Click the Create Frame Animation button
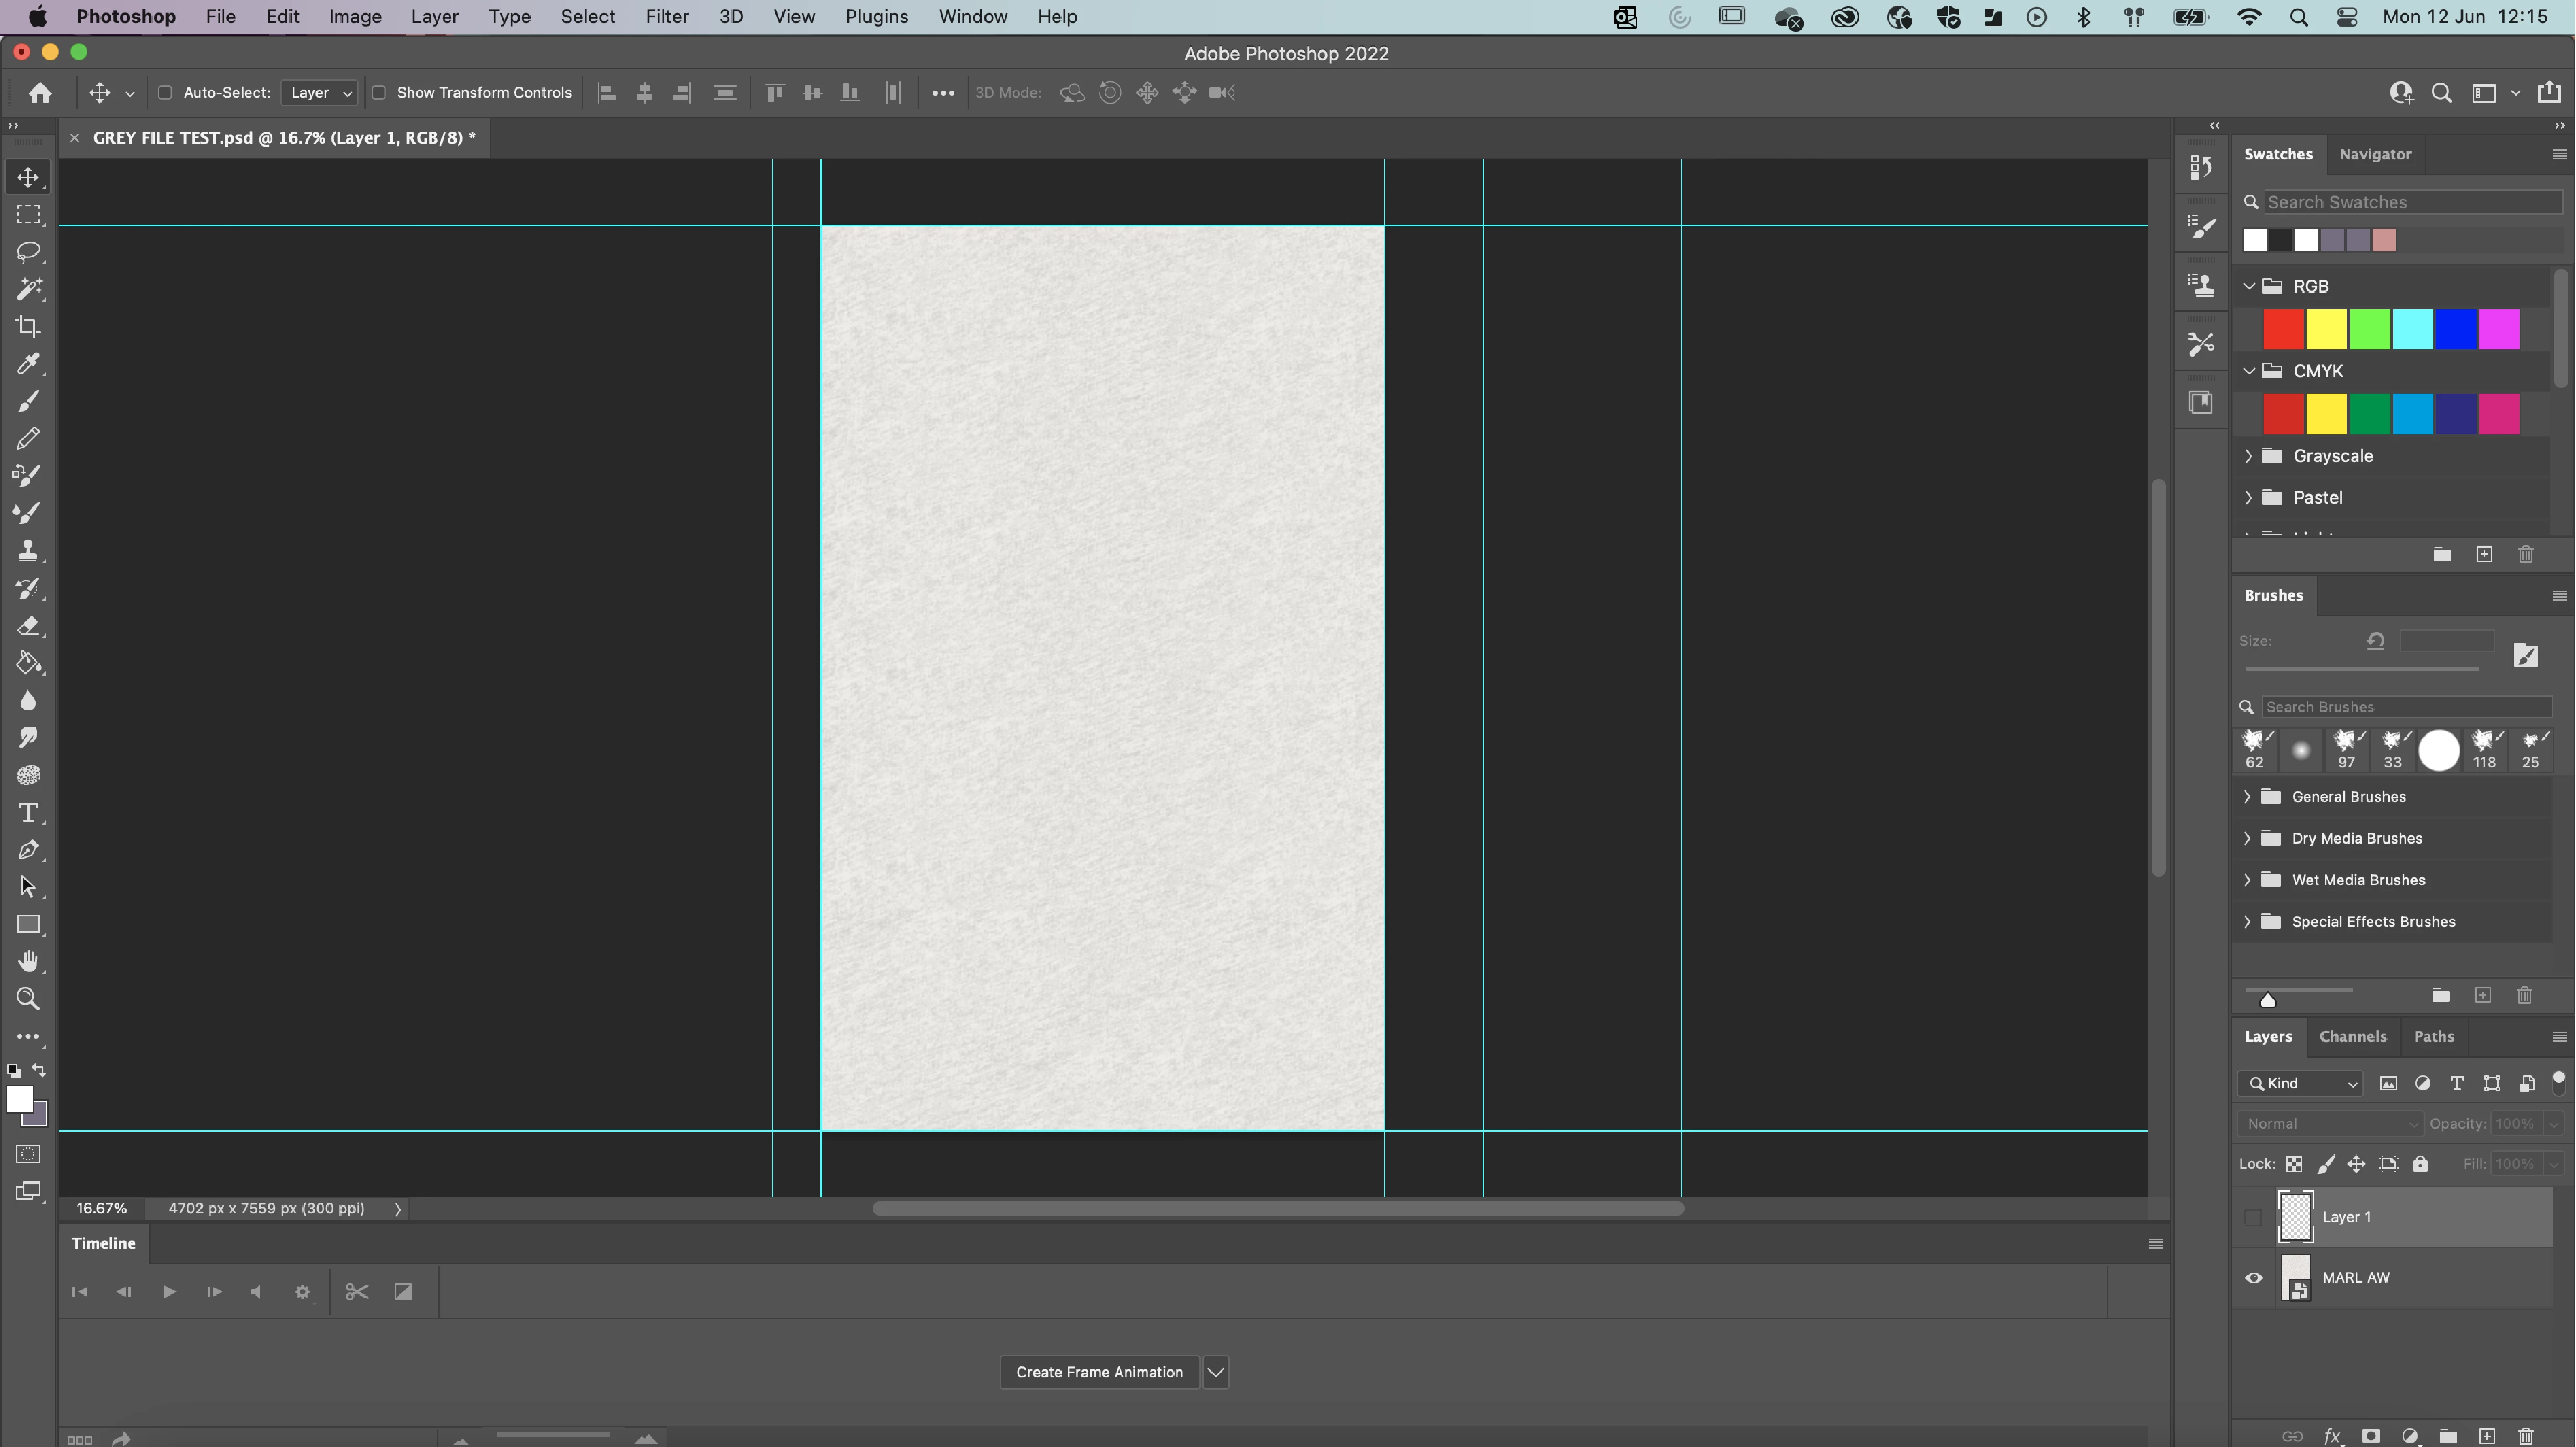The height and width of the screenshot is (1447, 2576). (1099, 1372)
